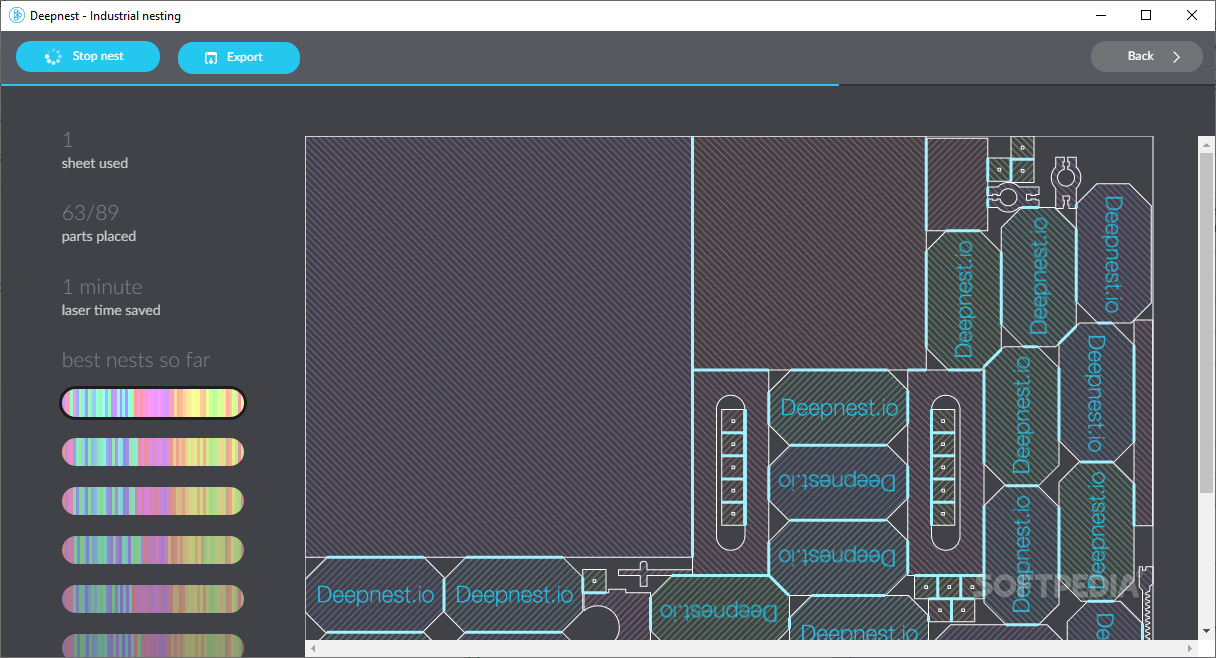Screen dimensions: 1216x658
Task: Select the second best nest swatch
Action: point(153,452)
